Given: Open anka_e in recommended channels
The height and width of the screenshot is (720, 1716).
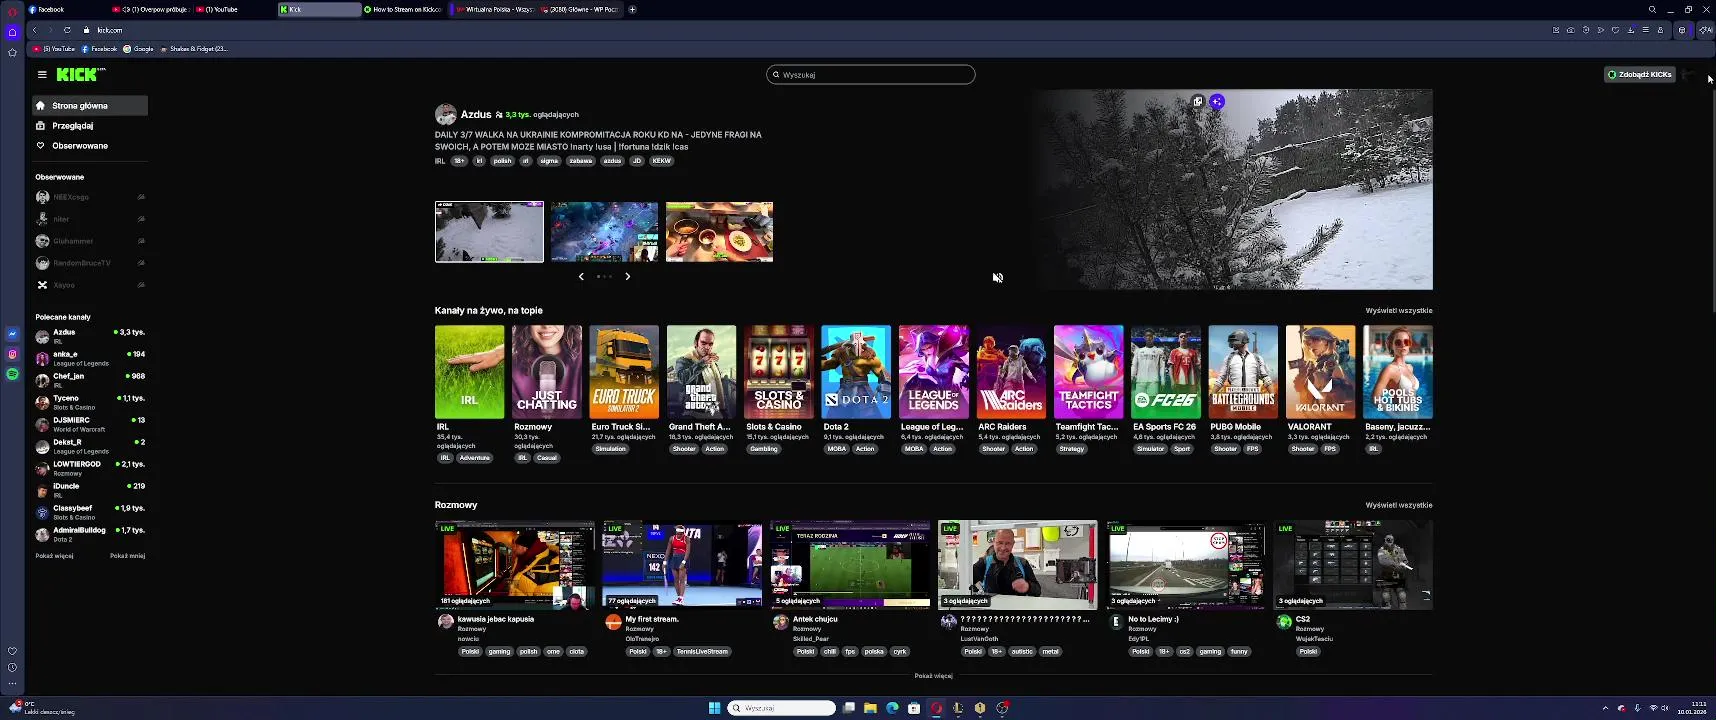Looking at the screenshot, I should click(x=90, y=358).
